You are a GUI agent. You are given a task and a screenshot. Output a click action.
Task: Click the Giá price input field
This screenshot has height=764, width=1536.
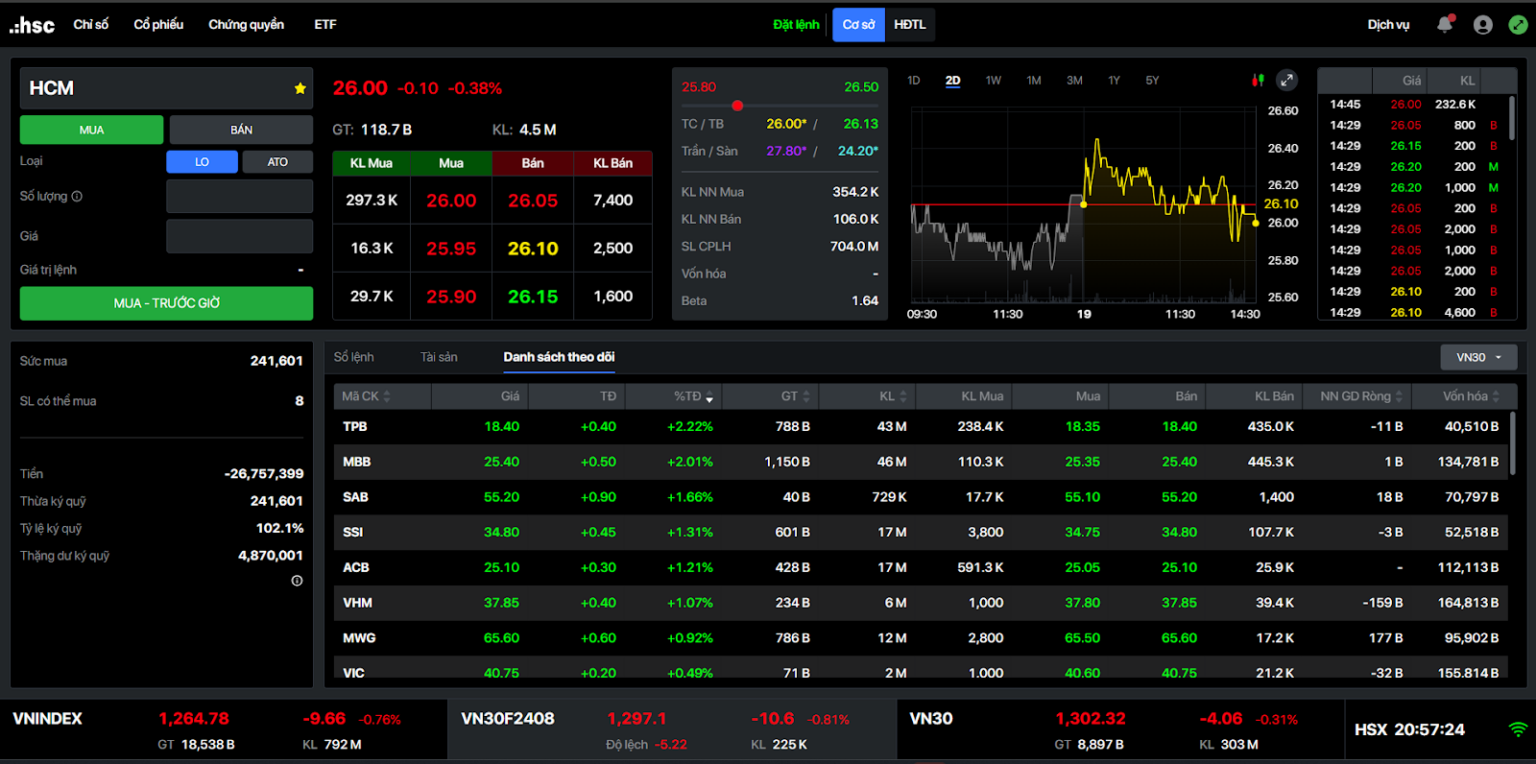(239, 237)
